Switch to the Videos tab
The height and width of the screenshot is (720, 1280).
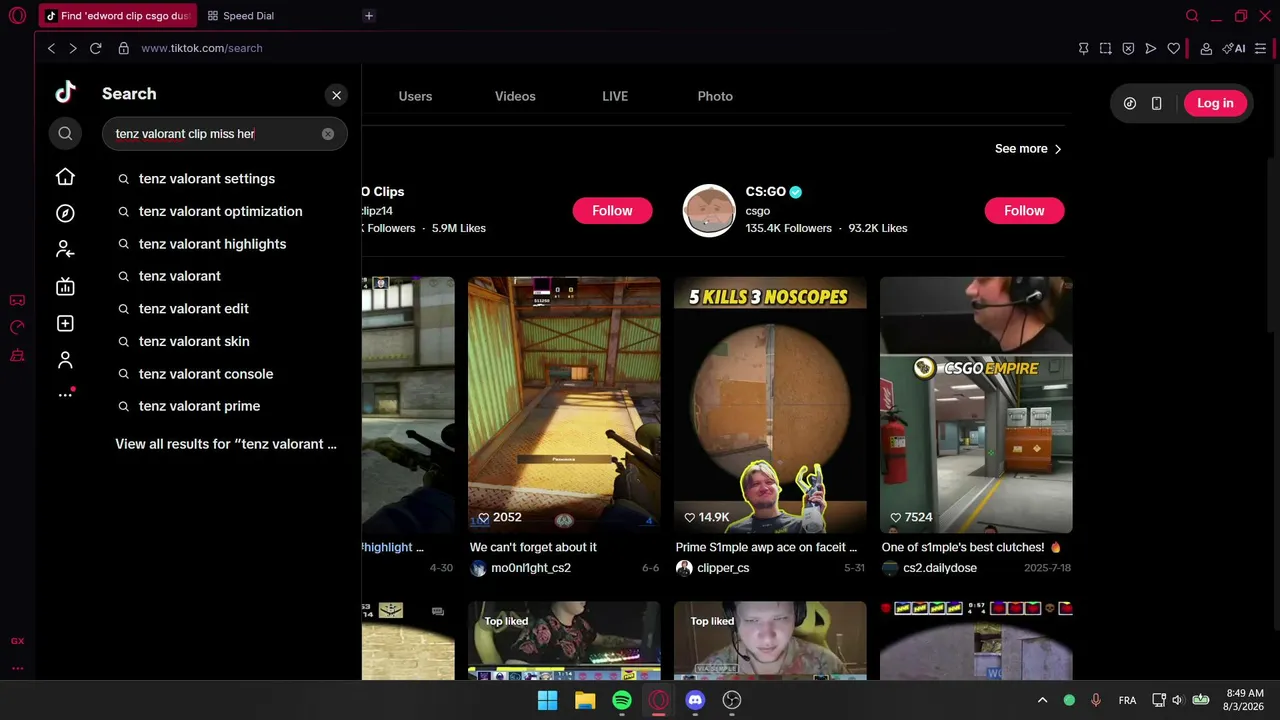pos(515,96)
